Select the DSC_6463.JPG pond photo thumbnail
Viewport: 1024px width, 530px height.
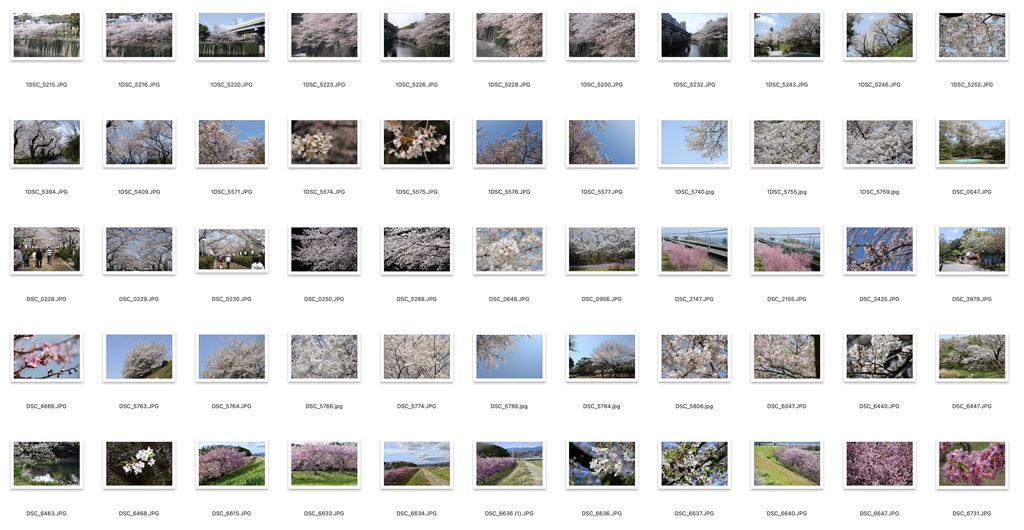point(46,463)
